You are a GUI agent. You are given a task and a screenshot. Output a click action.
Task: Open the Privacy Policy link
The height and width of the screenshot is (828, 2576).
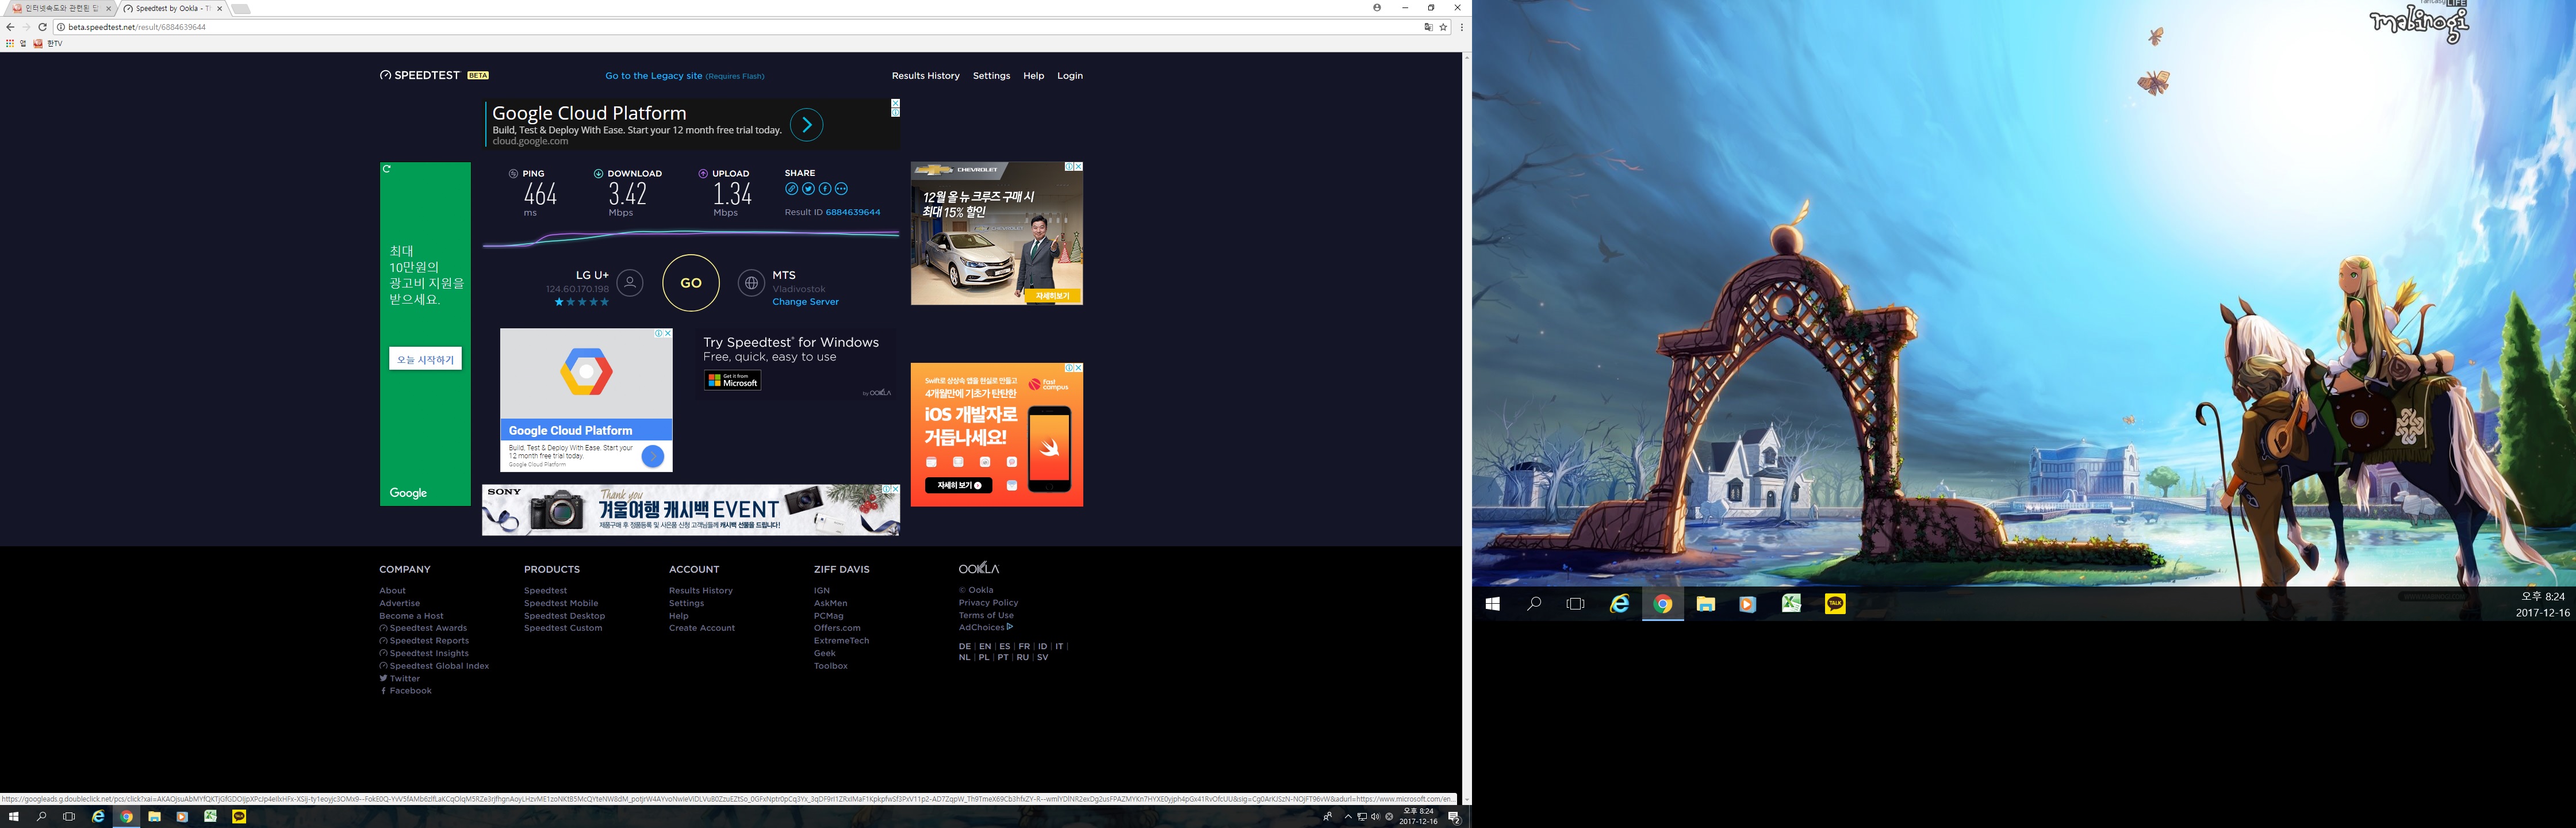(988, 603)
